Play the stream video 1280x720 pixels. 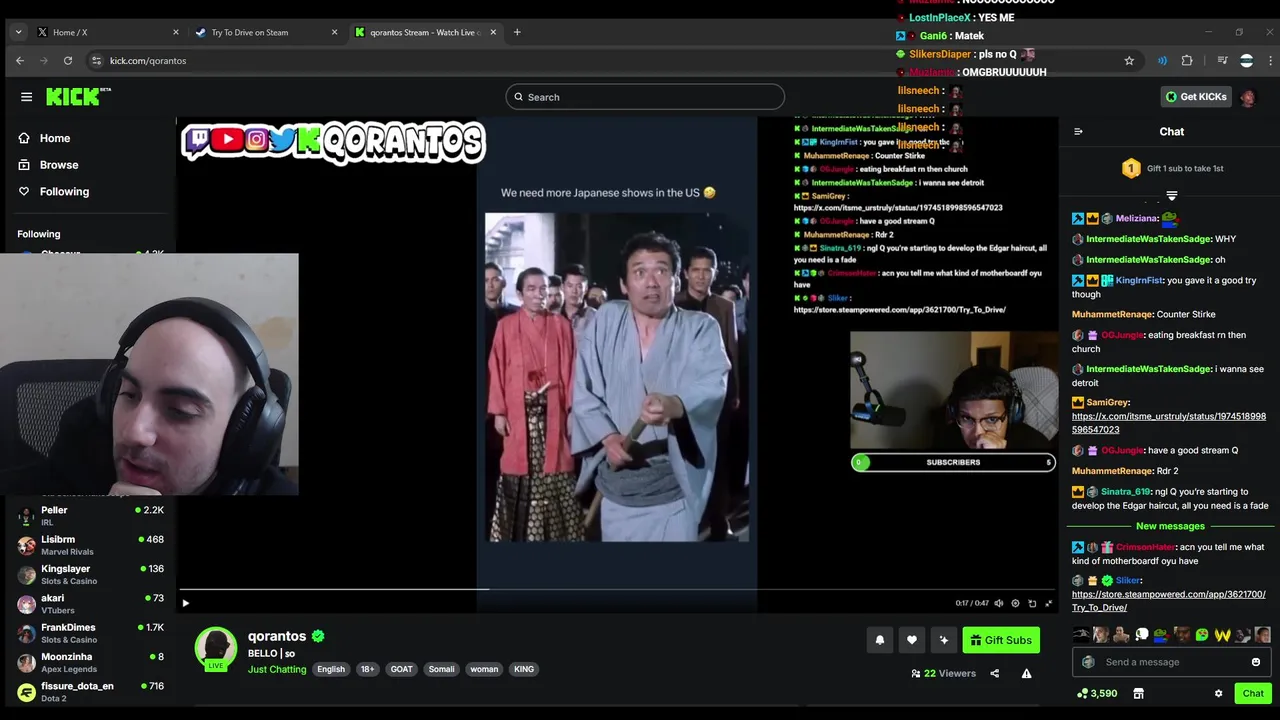185,603
